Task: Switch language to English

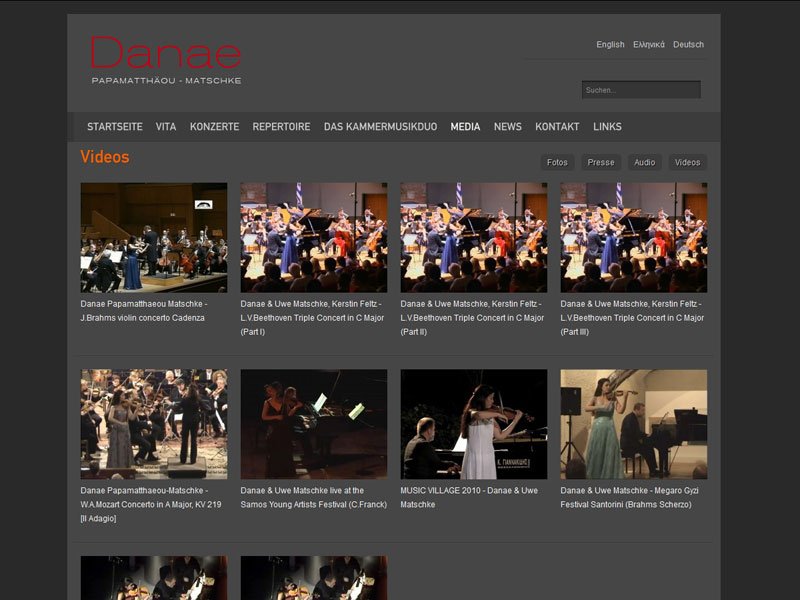Action: click(x=610, y=44)
